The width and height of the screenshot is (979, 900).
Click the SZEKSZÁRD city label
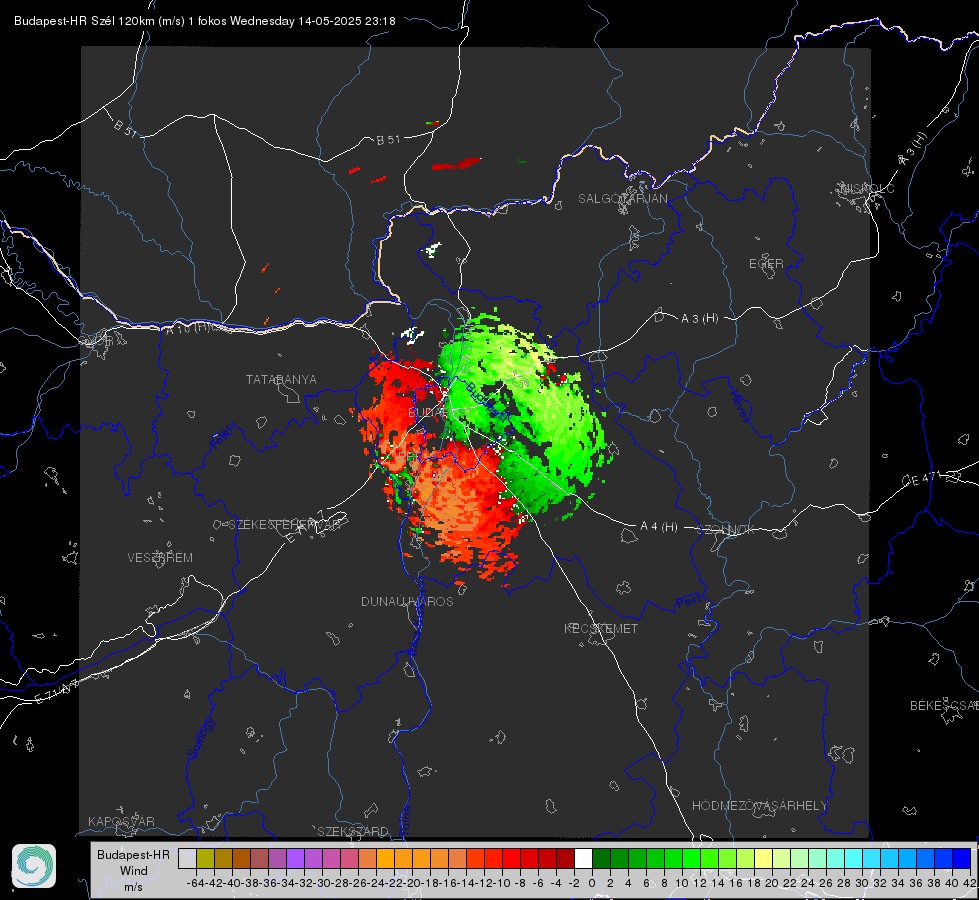[353, 831]
